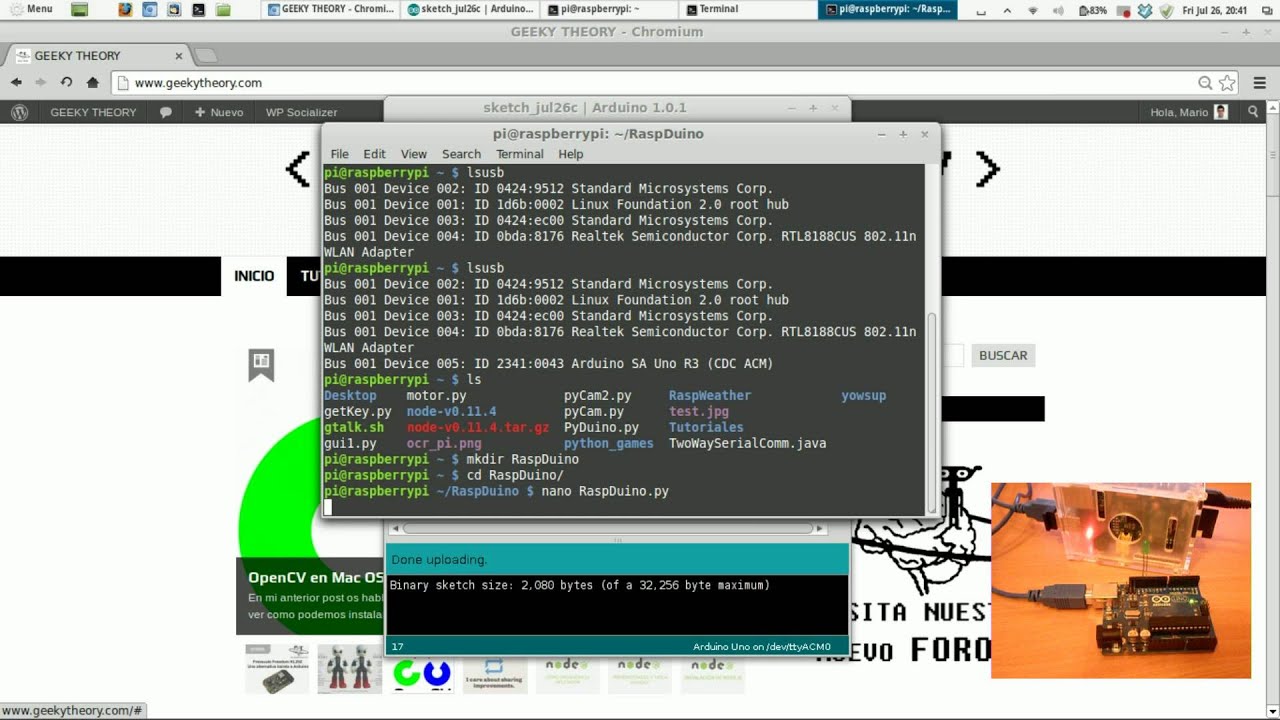Expand the hidden tray icons arrow
This screenshot has width=1280, height=720.
1007,10
